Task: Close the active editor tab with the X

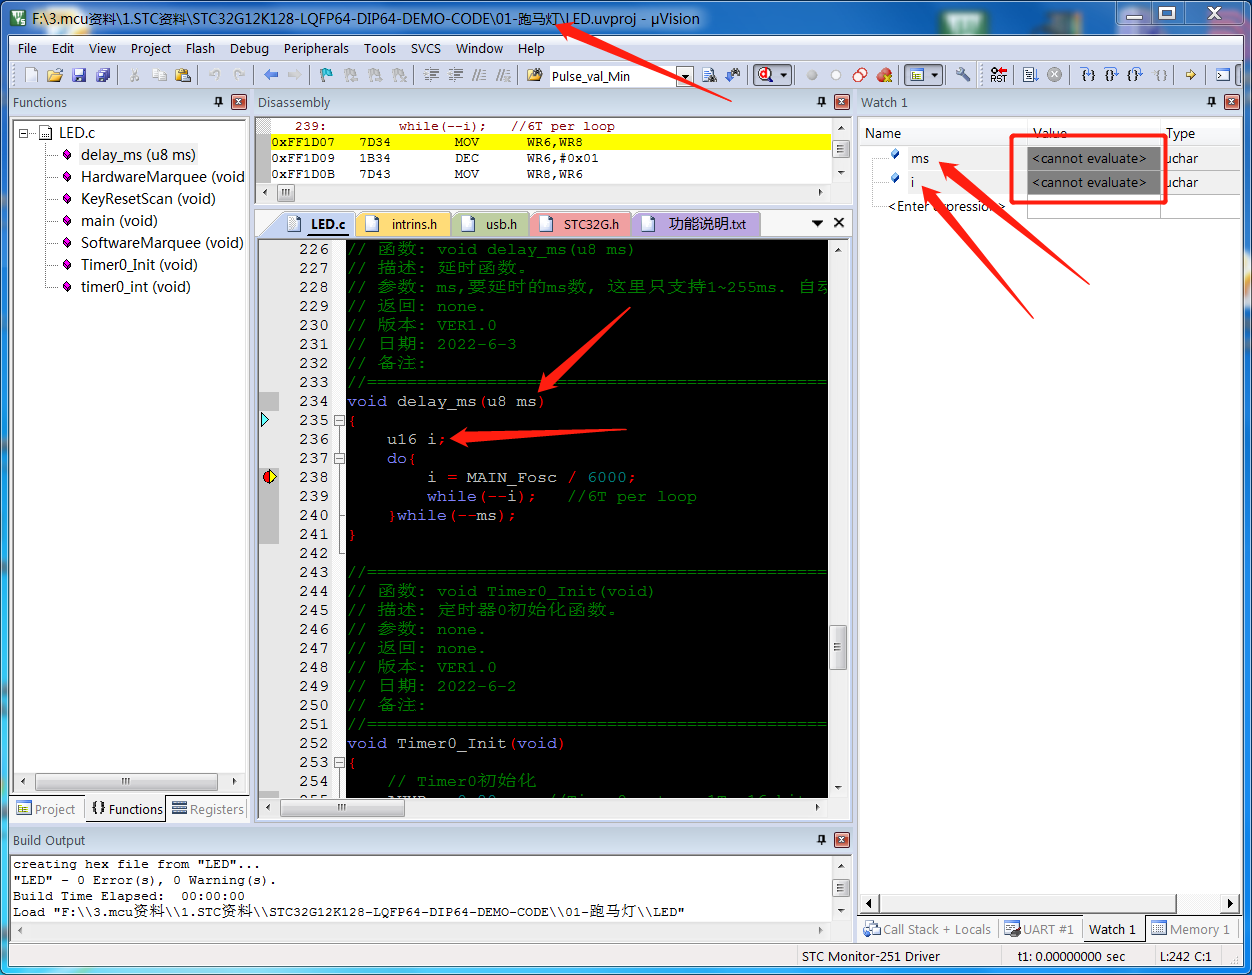Action: coord(839,223)
